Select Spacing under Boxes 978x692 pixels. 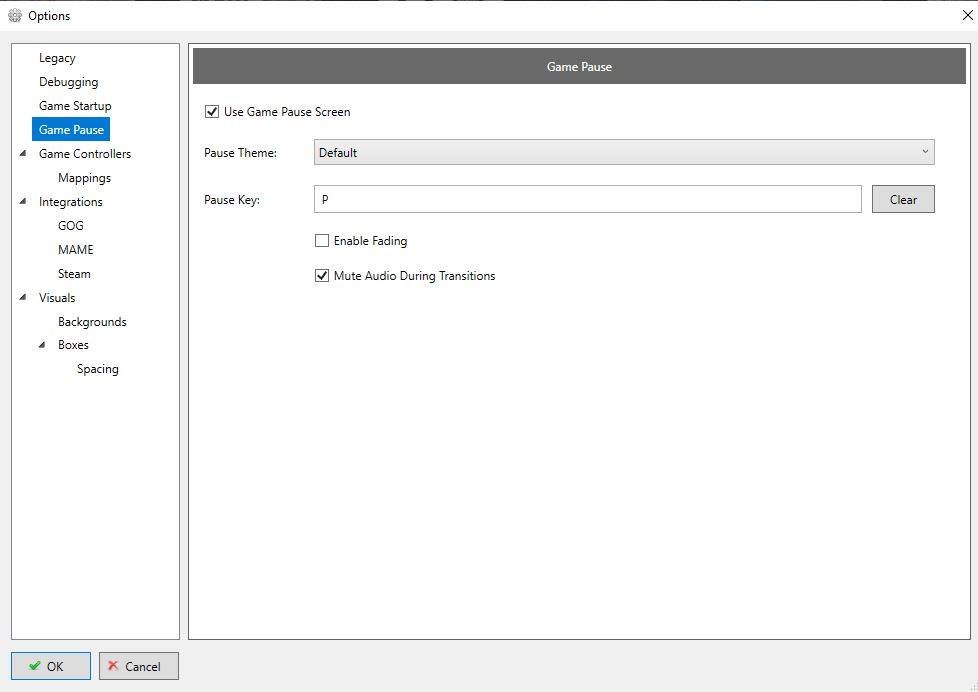[98, 369]
